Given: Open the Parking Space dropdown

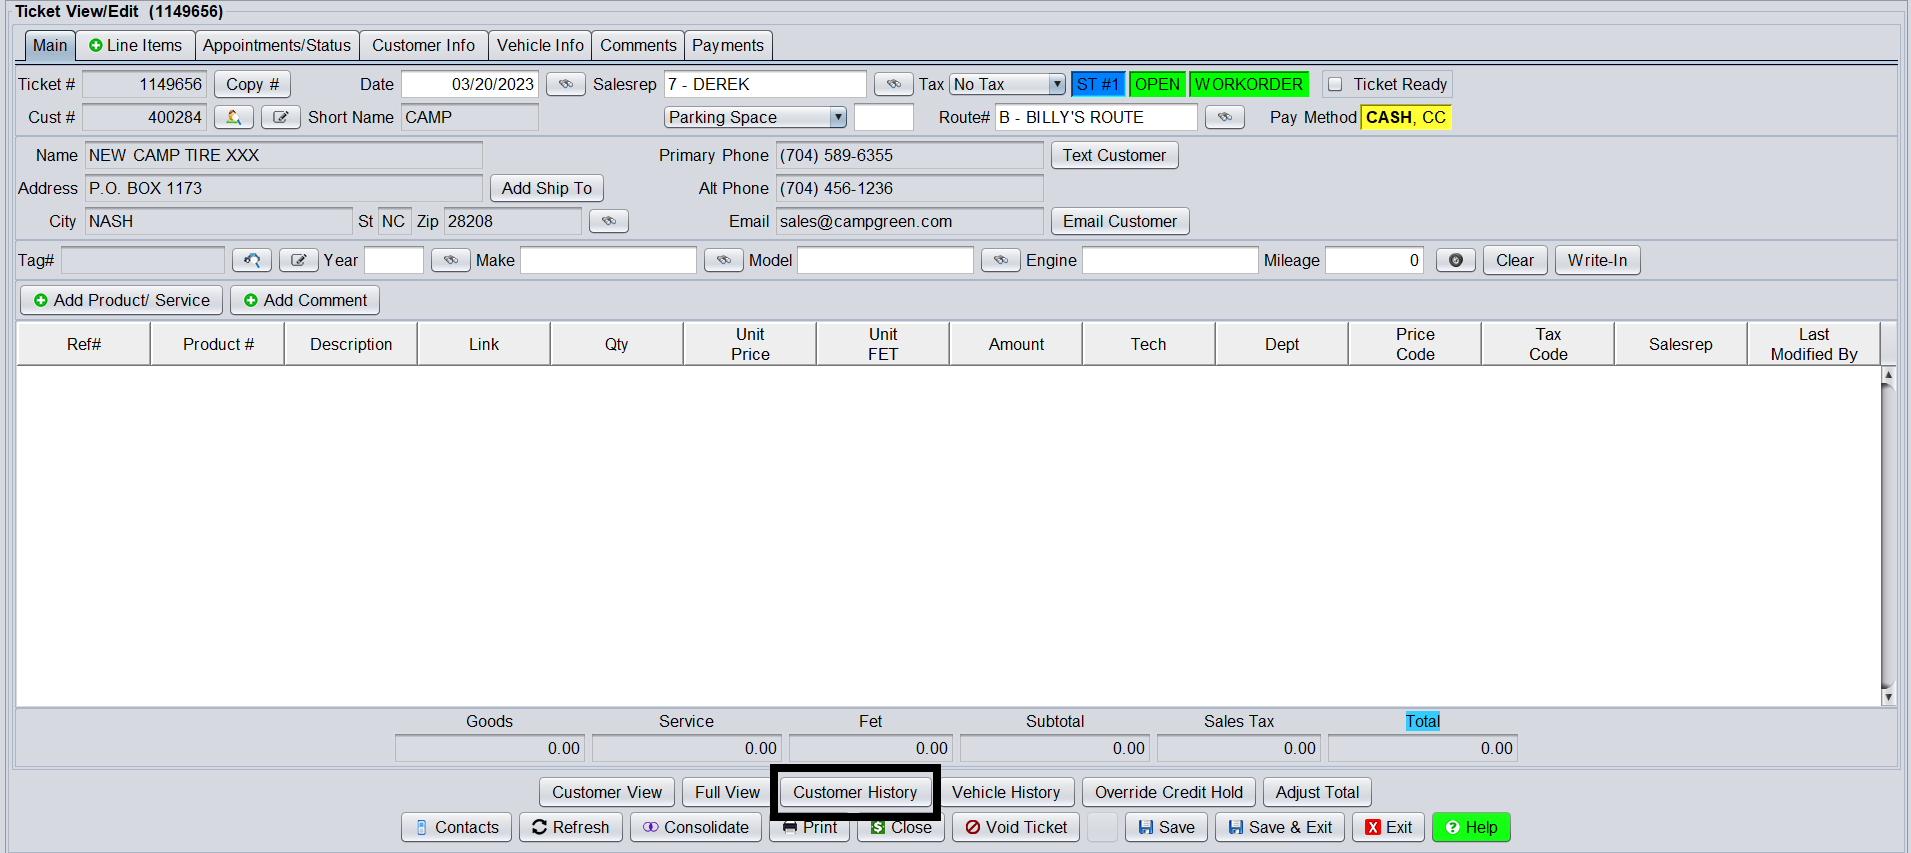Looking at the screenshot, I should (x=837, y=118).
